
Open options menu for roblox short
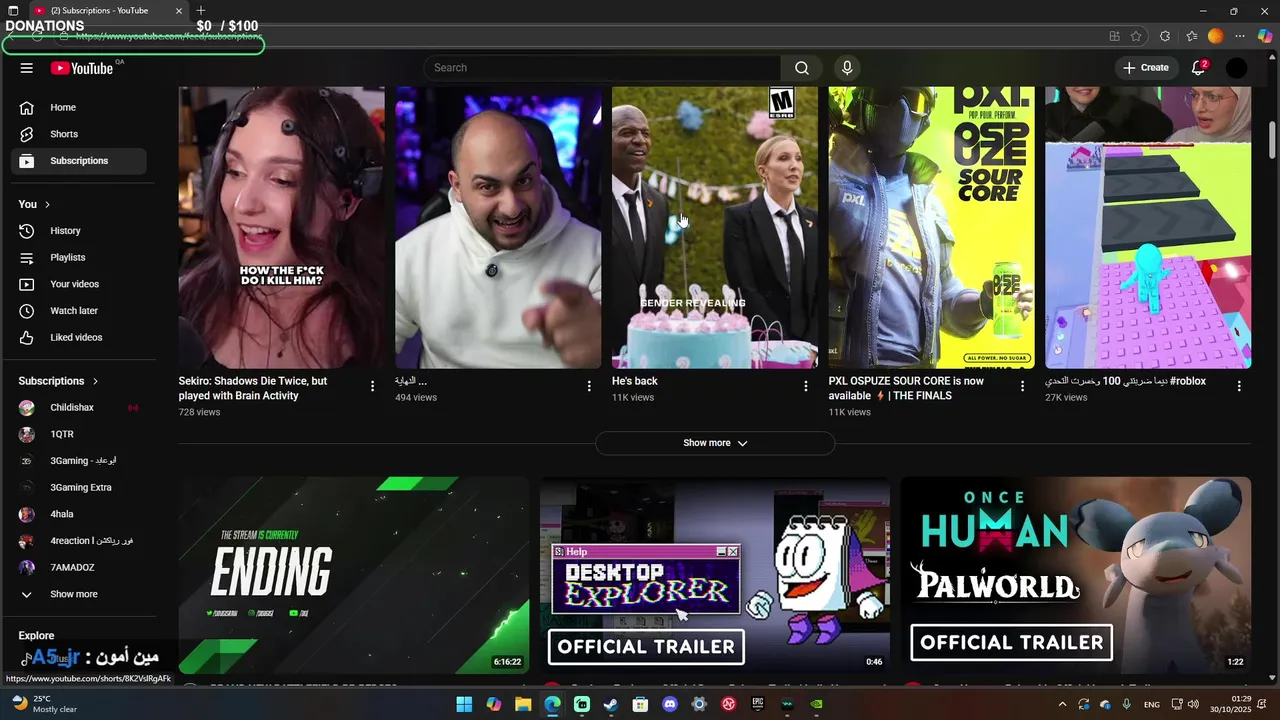(x=1239, y=386)
